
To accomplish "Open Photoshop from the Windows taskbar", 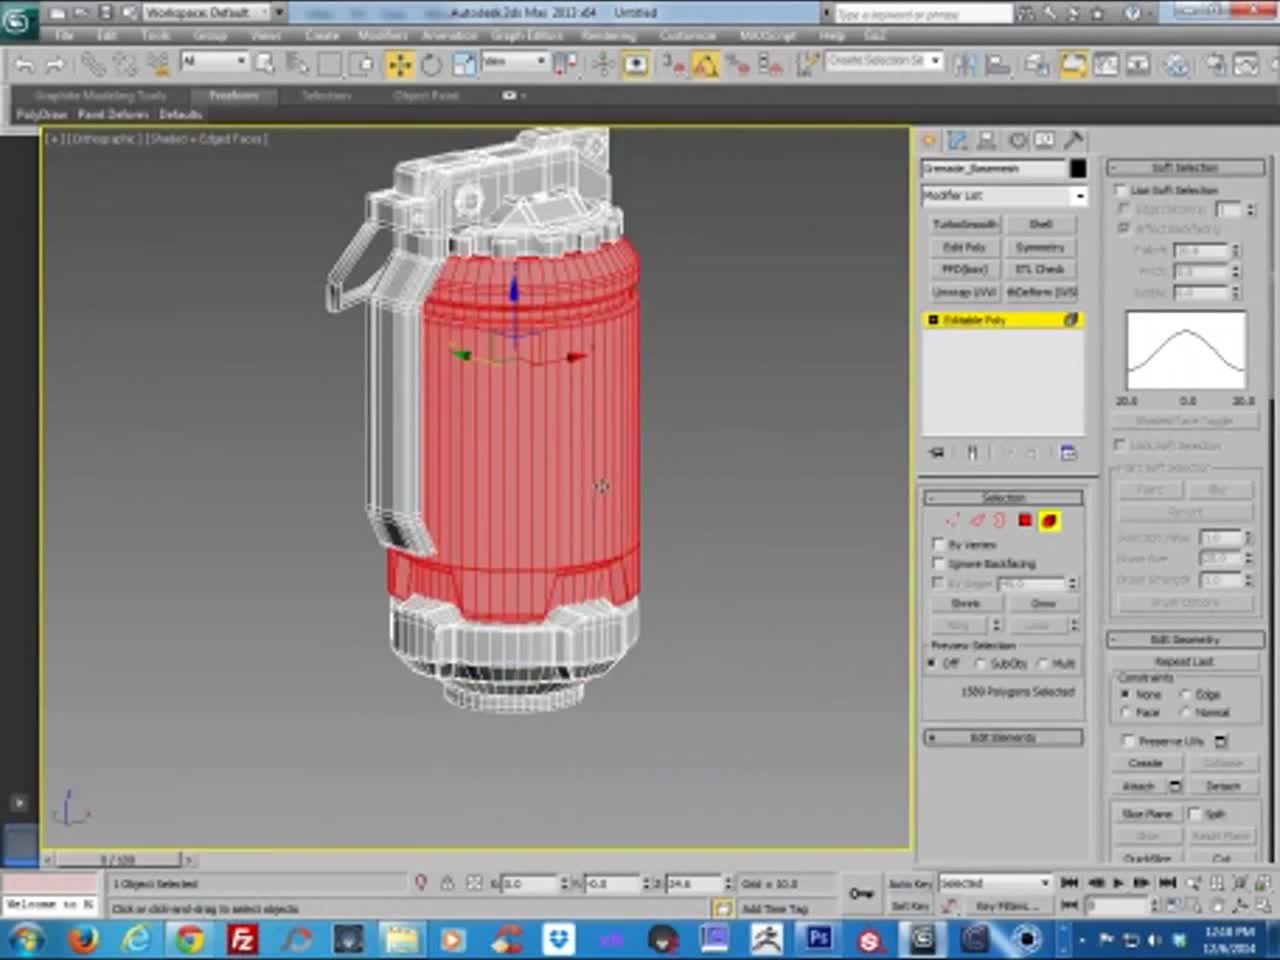I will (x=819, y=939).
